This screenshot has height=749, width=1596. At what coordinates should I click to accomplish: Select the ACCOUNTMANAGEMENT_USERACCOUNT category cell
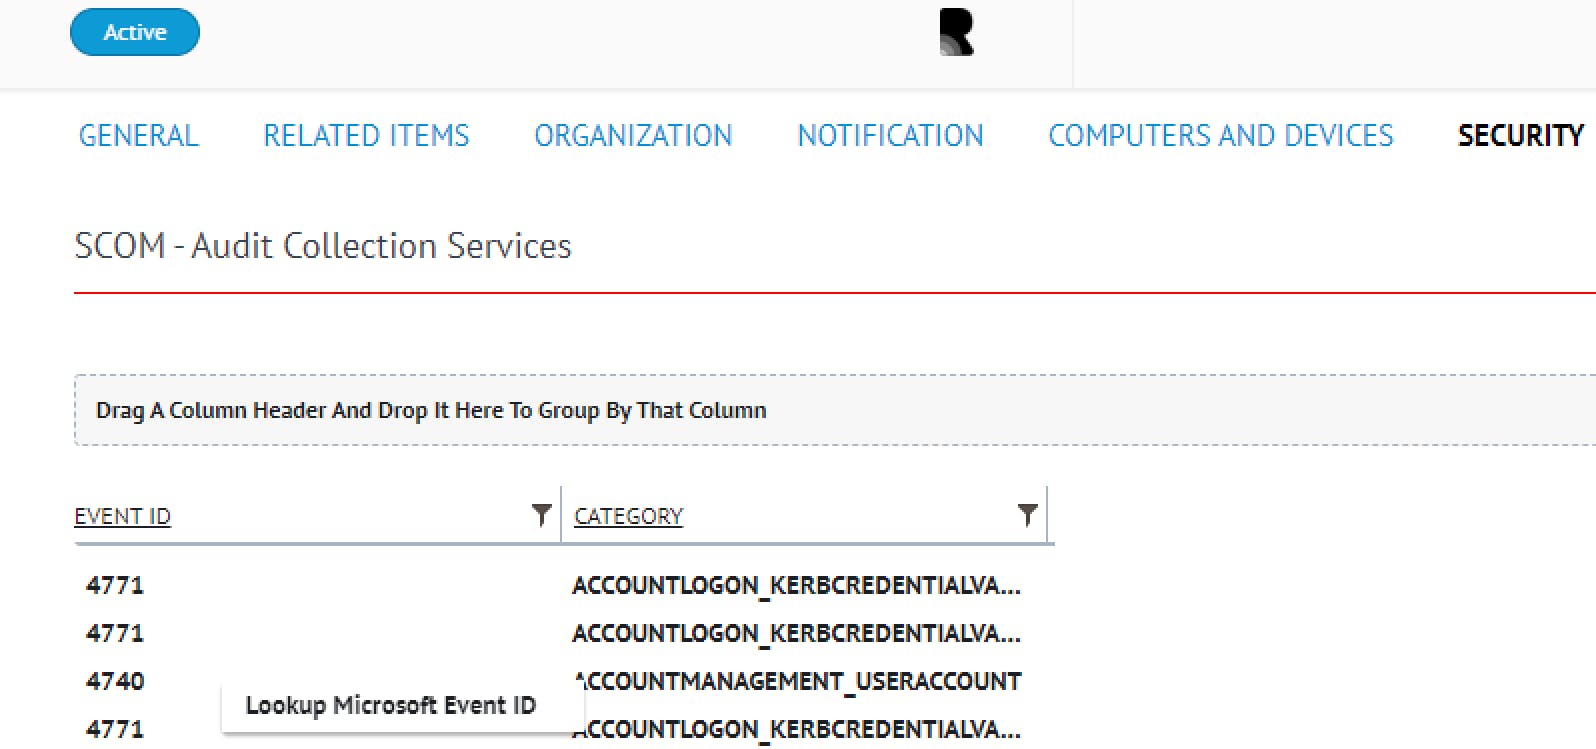797,682
